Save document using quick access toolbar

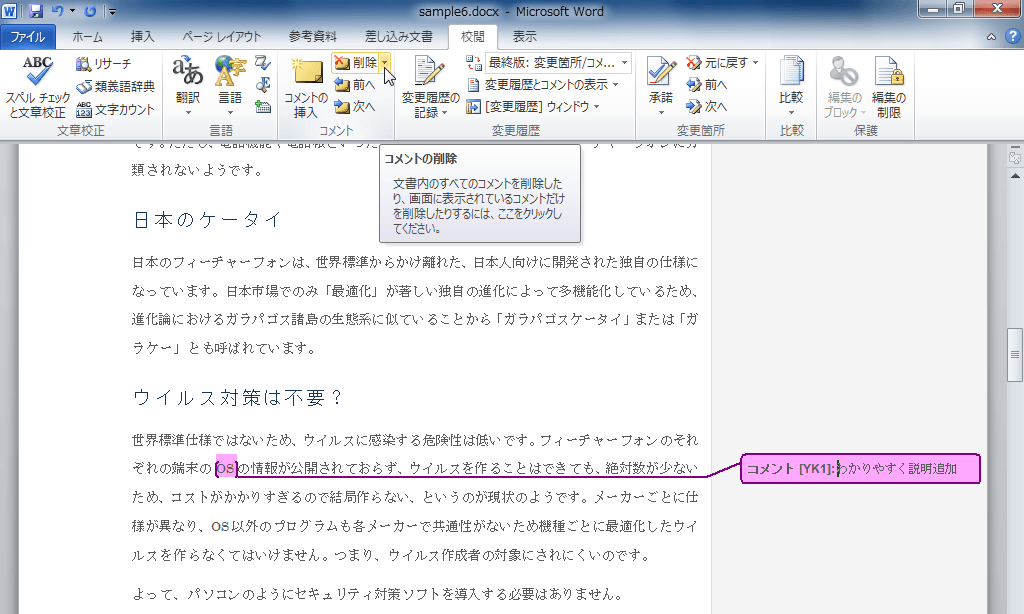point(36,11)
